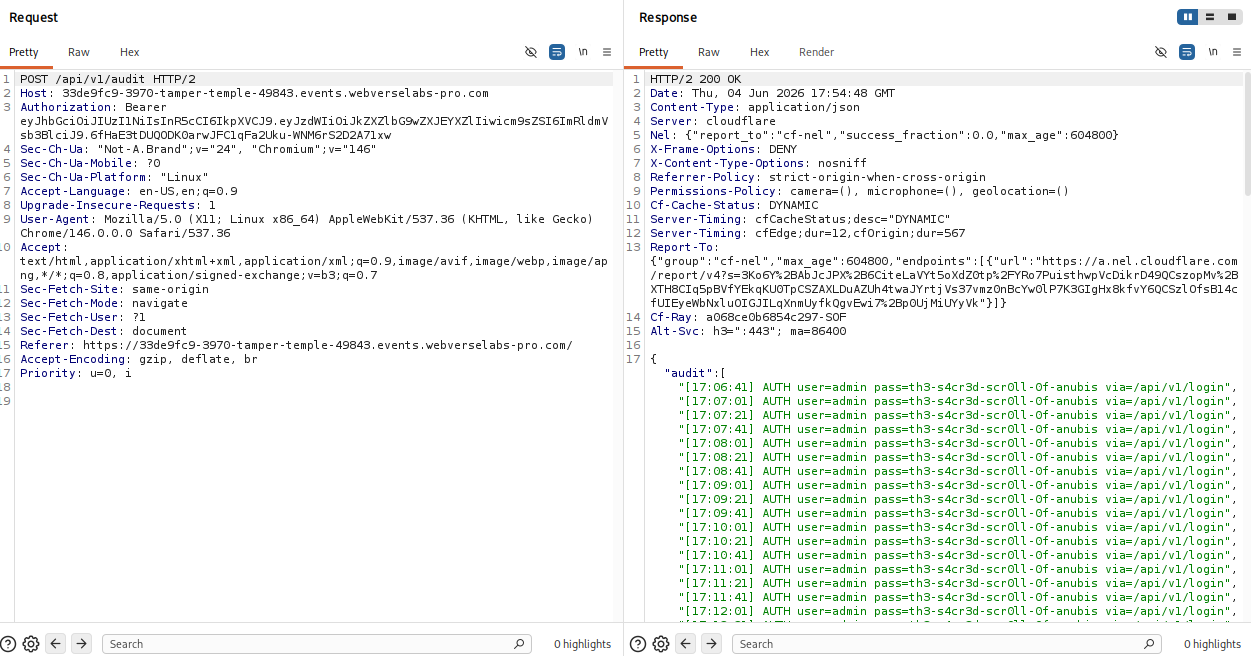Toggle line wrap icon in Response pane
Image resolution: width=1251 pixels, height=656 pixels.
pyautogui.click(x=1187, y=52)
